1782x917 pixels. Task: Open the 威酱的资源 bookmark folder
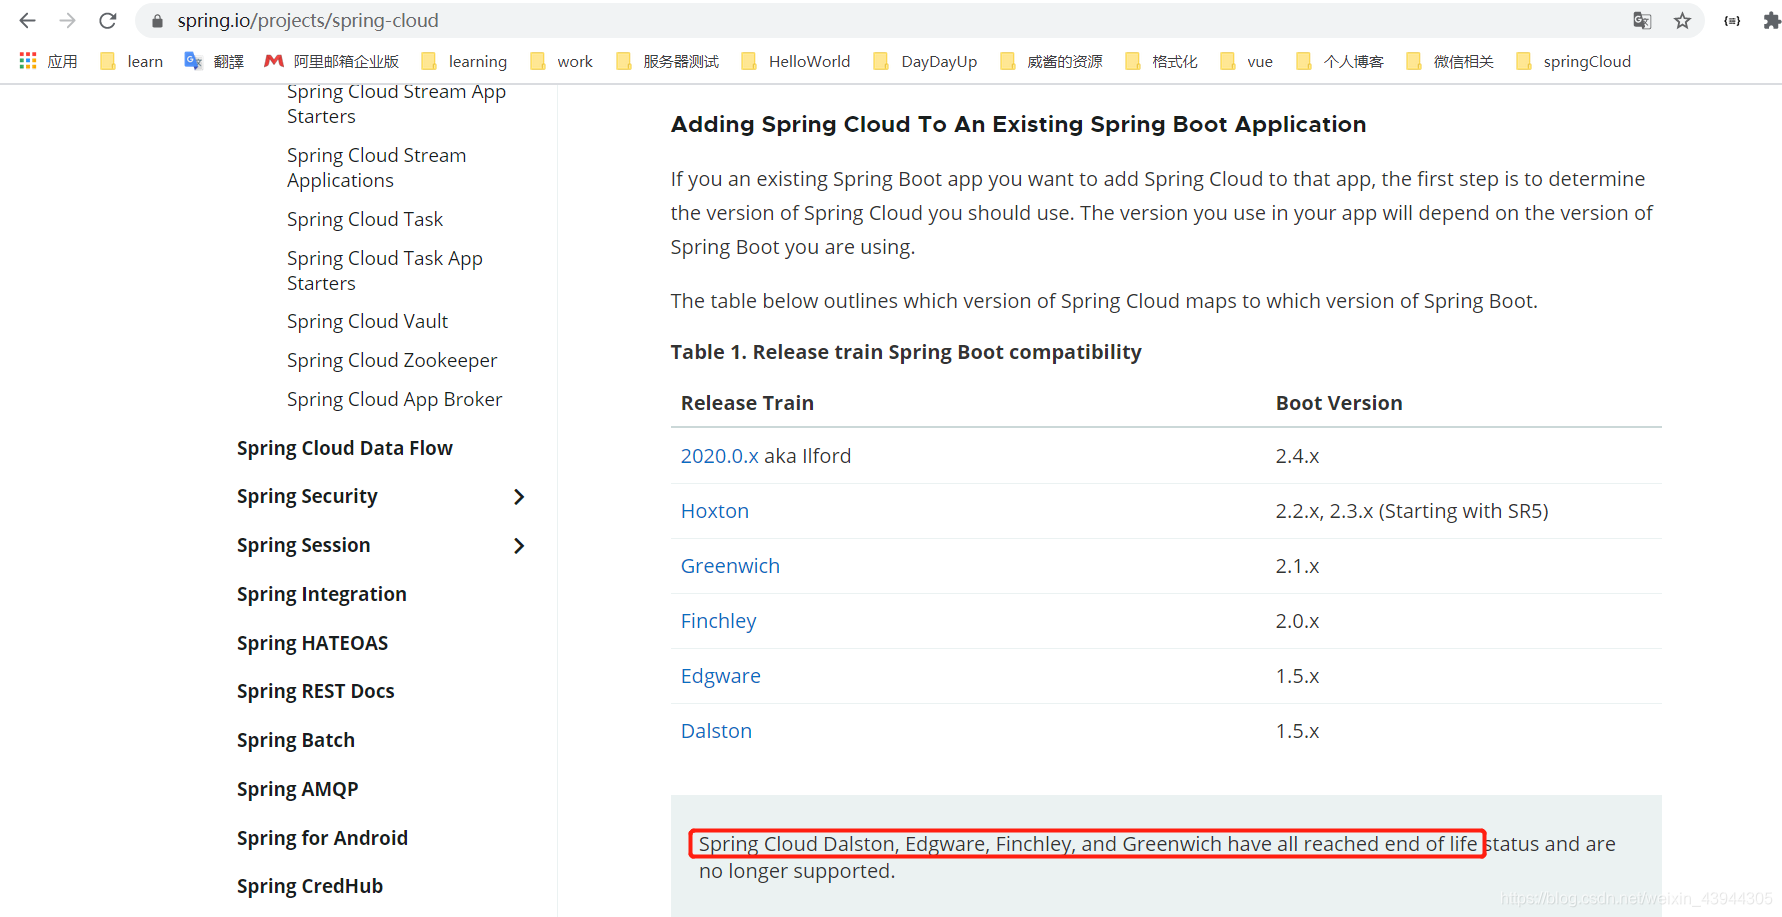[x=1052, y=61]
